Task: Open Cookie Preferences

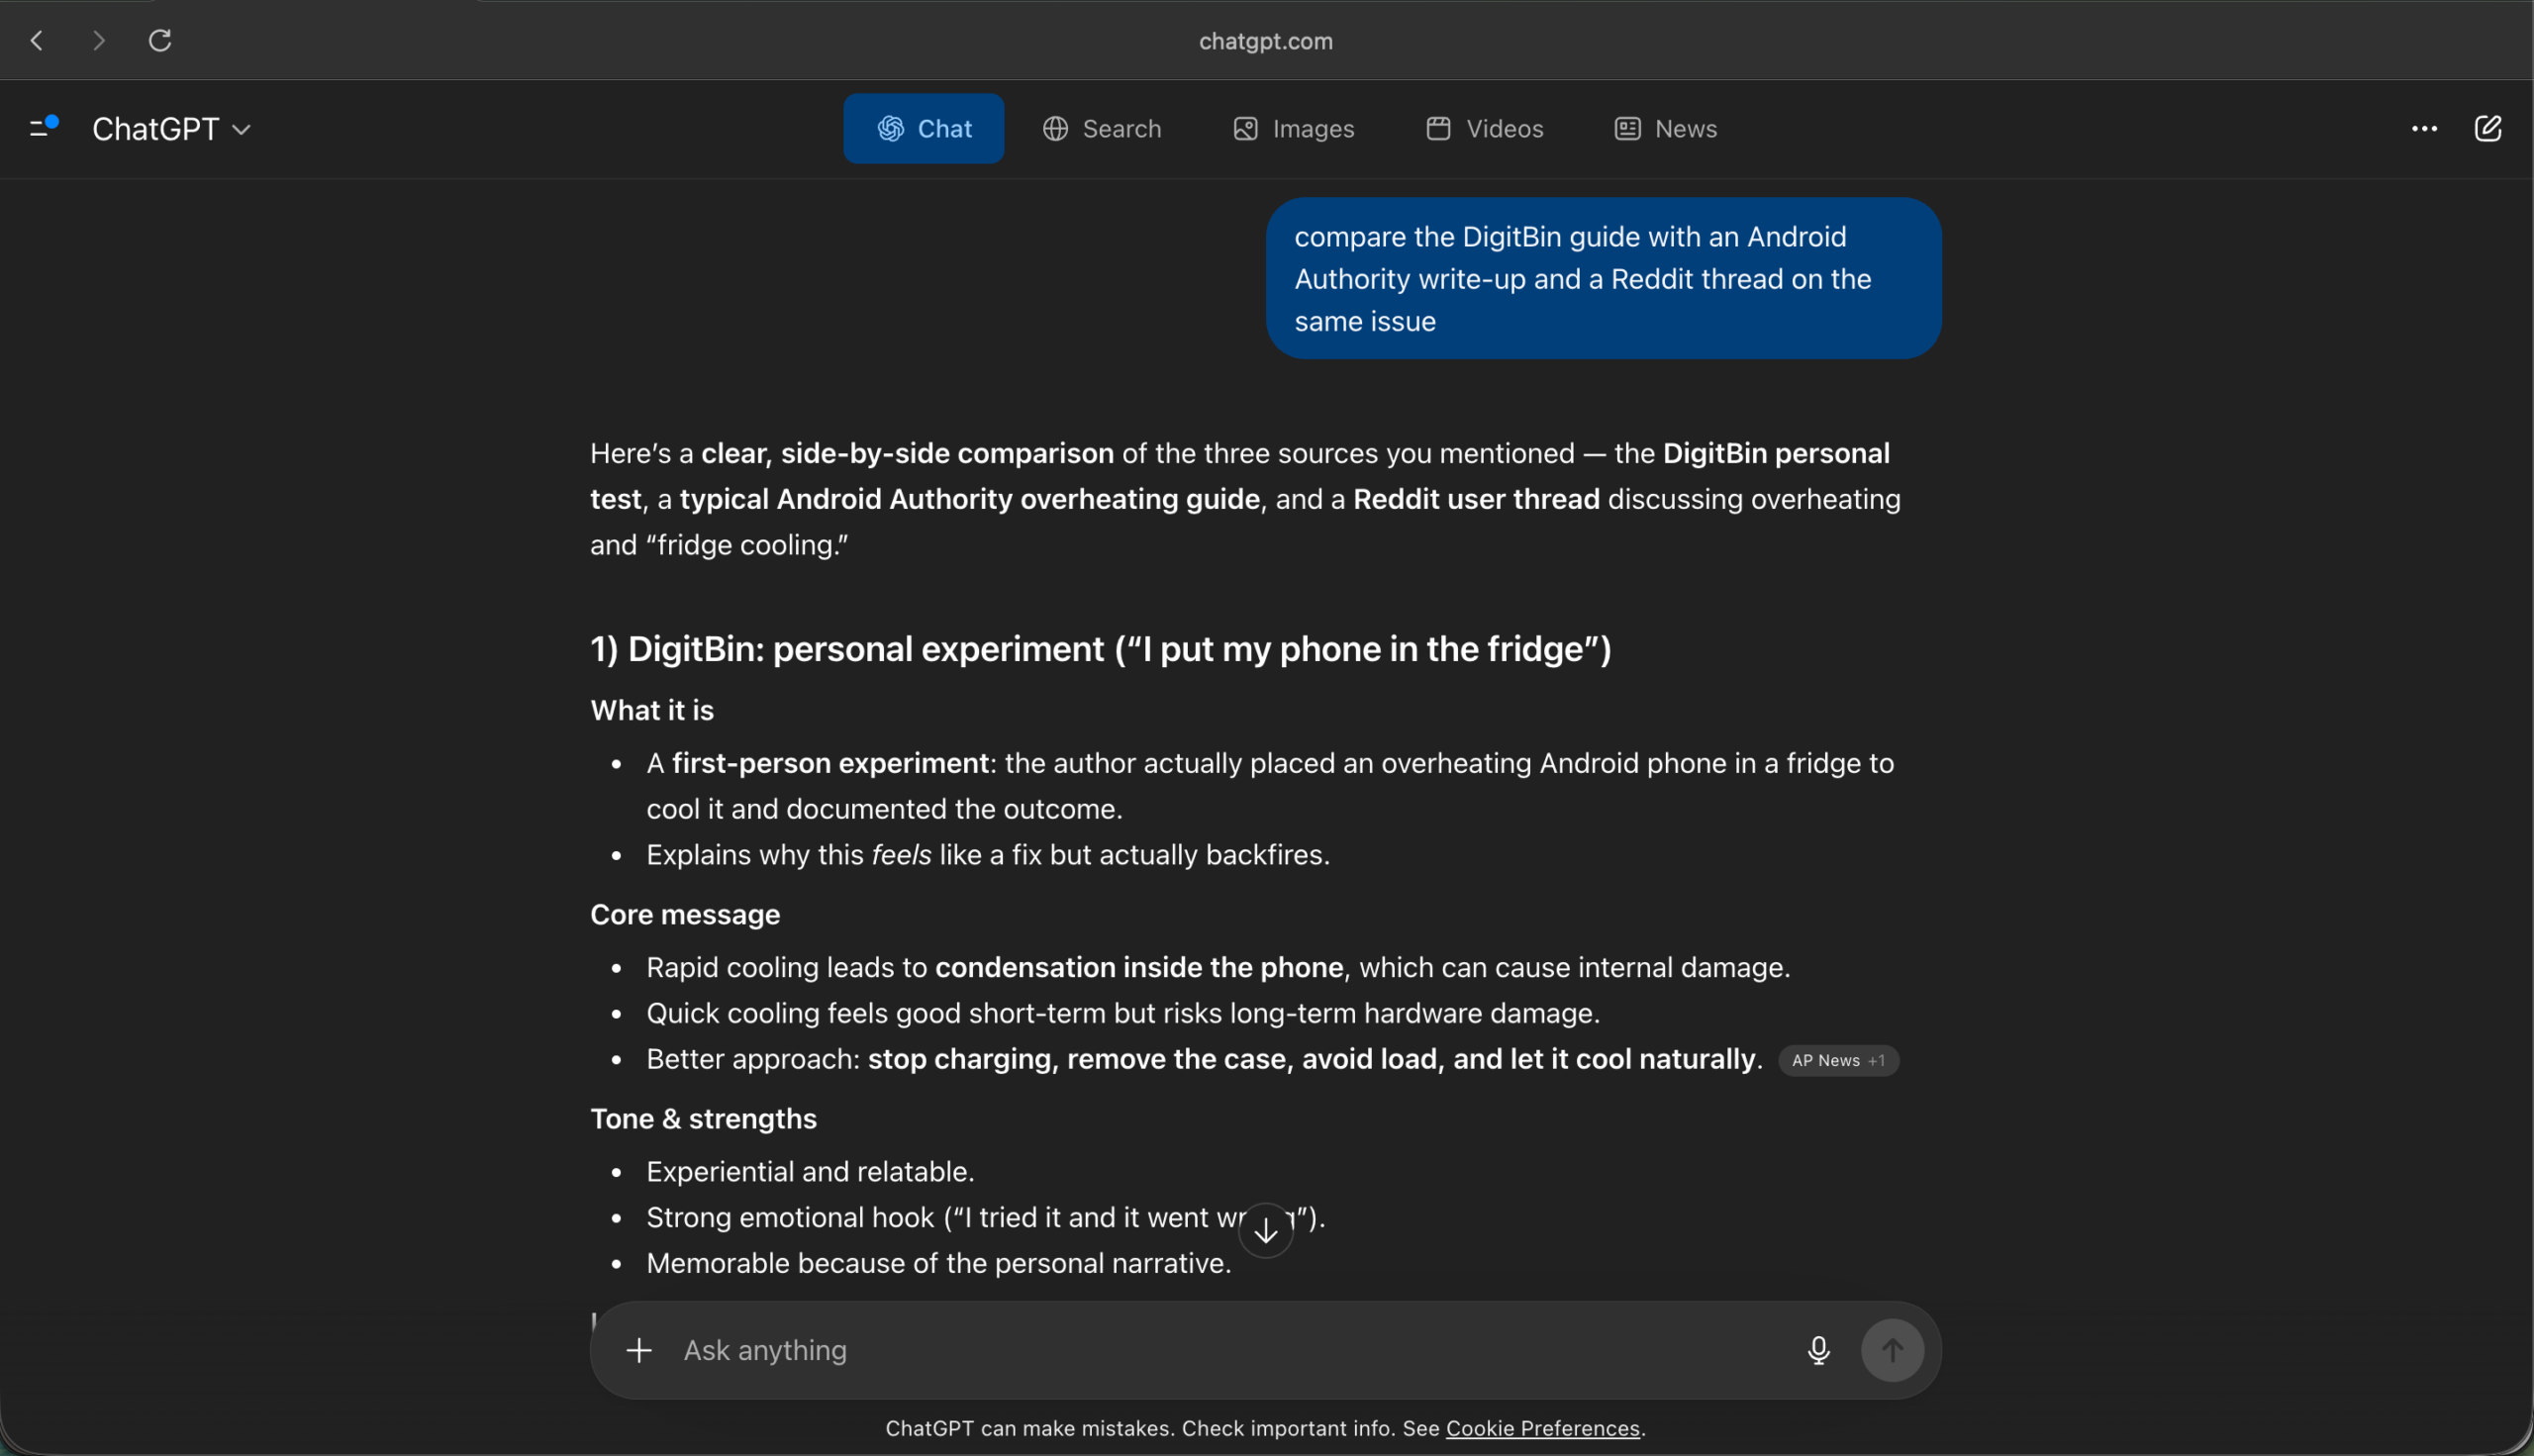Action: point(1543,1428)
